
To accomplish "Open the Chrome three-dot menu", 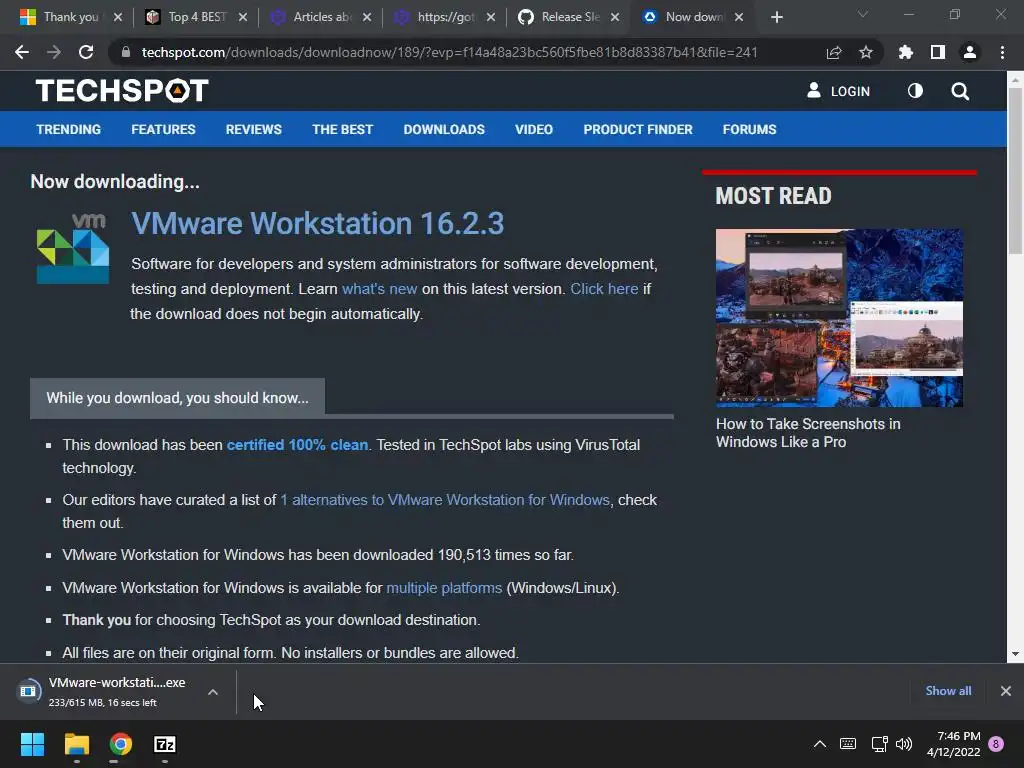I will 1002,52.
